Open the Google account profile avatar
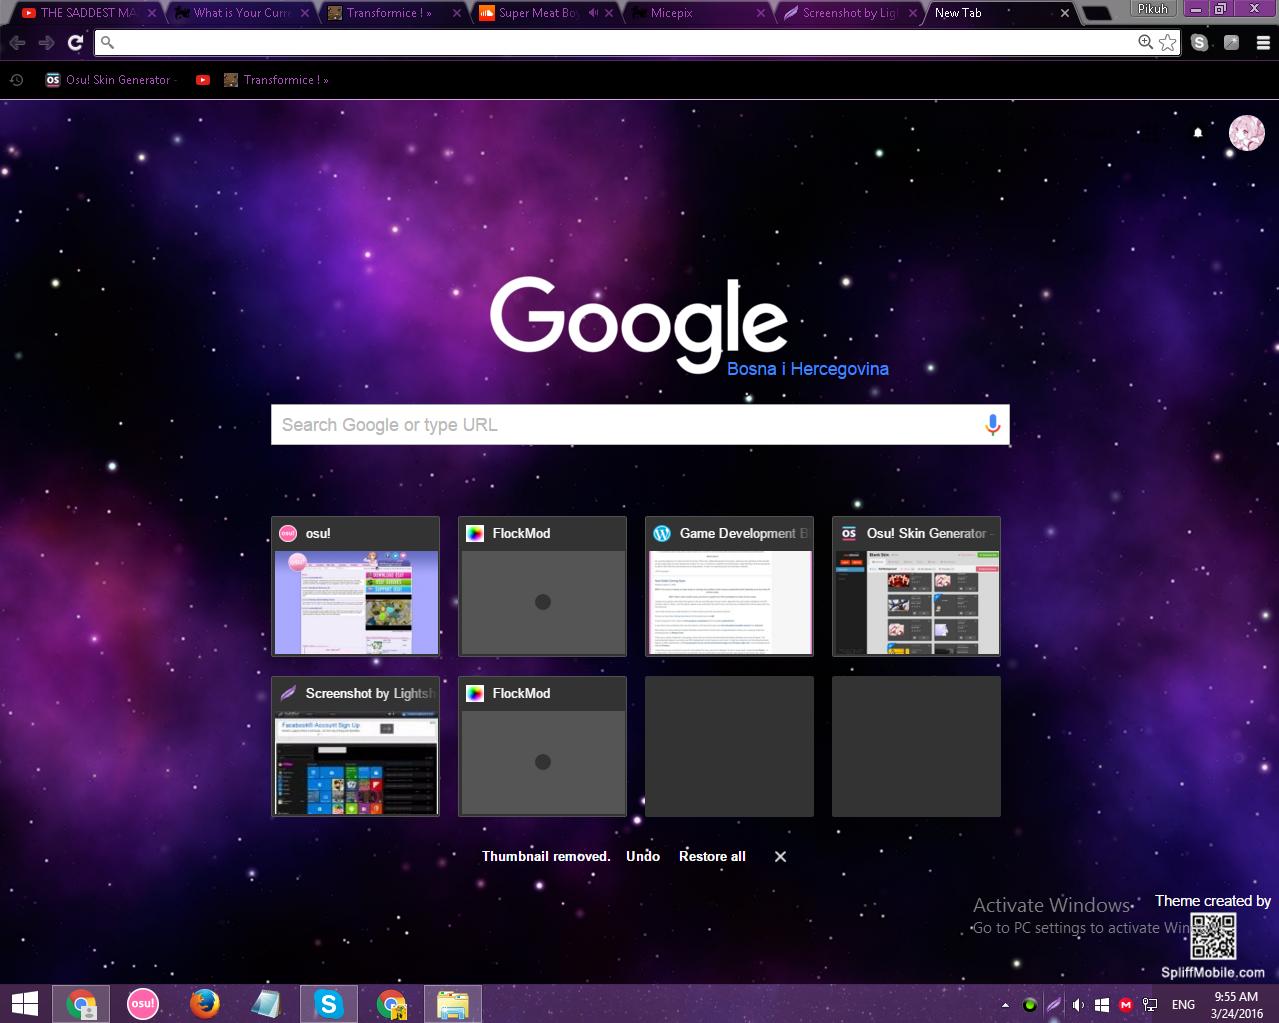1279x1023 pixels. (1246, 133)
